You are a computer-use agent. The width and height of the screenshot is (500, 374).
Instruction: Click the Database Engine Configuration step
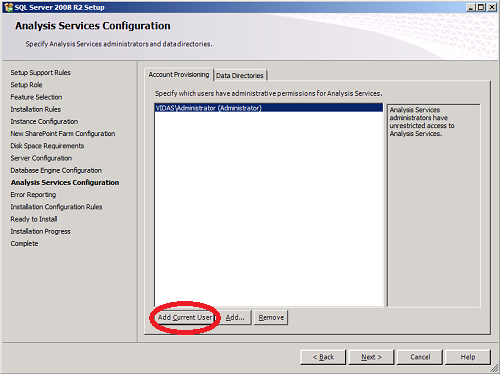point(56,170)
